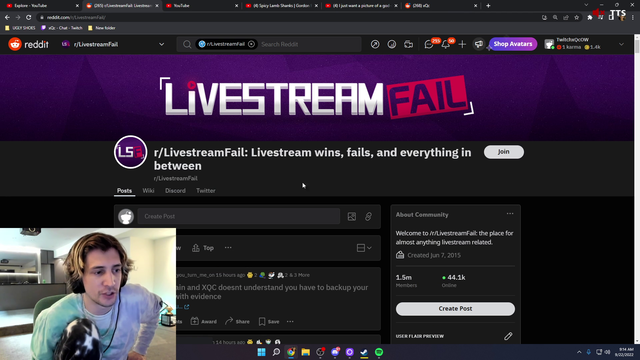Open the Reddit home logo
The image size is (640, 360).
(x=29, y=44)
